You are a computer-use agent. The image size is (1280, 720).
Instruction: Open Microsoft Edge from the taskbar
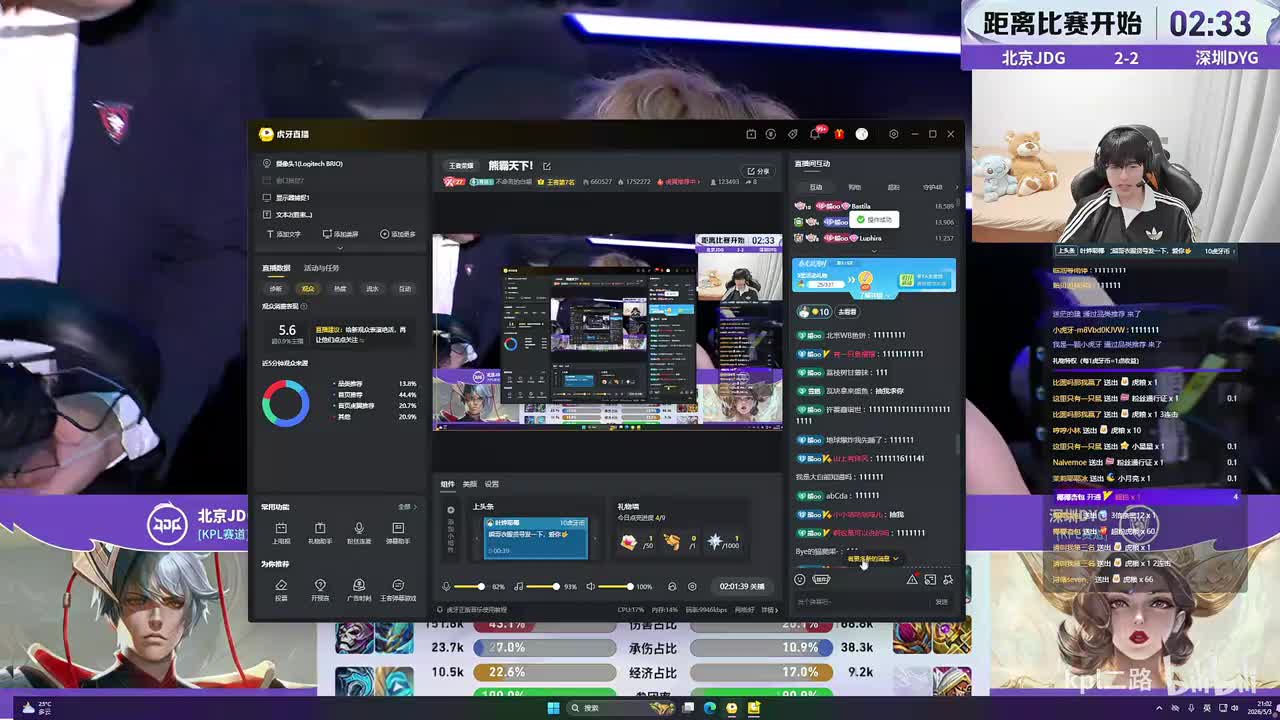(710, 708)
